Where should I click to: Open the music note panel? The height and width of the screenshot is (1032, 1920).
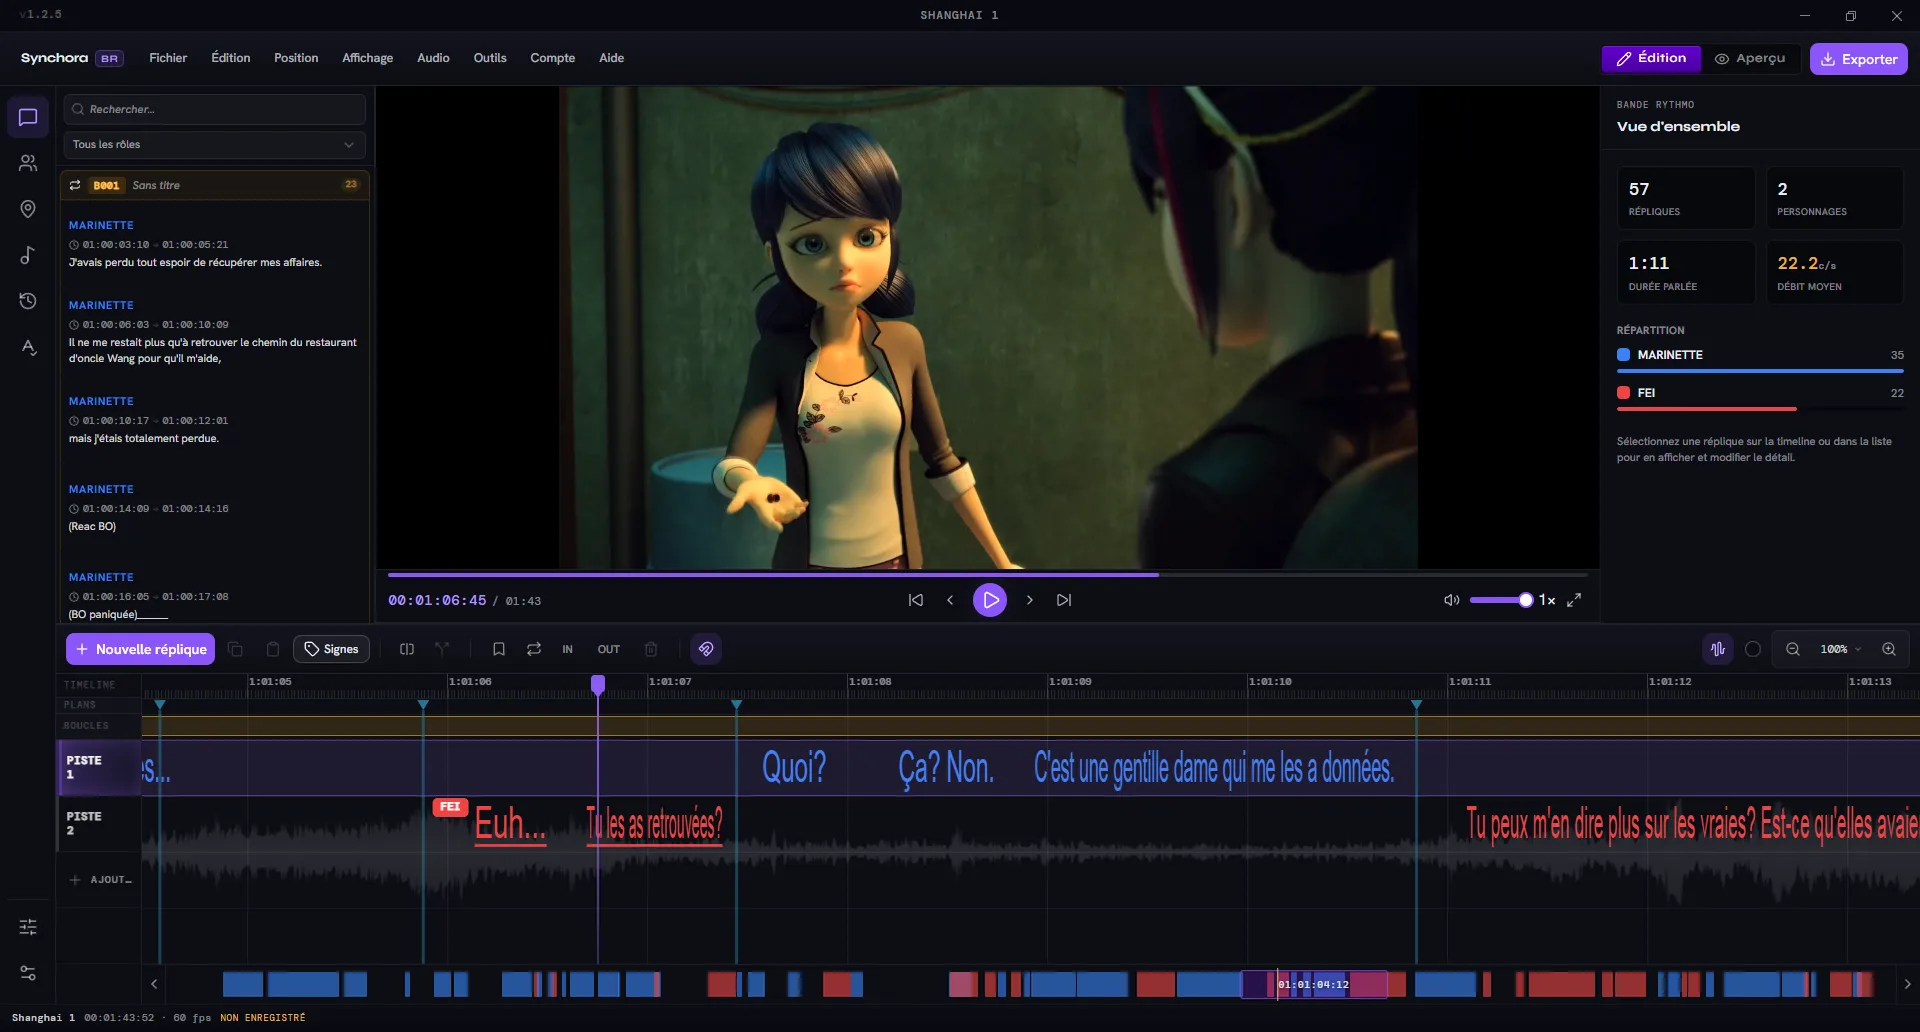coord(28,255)
